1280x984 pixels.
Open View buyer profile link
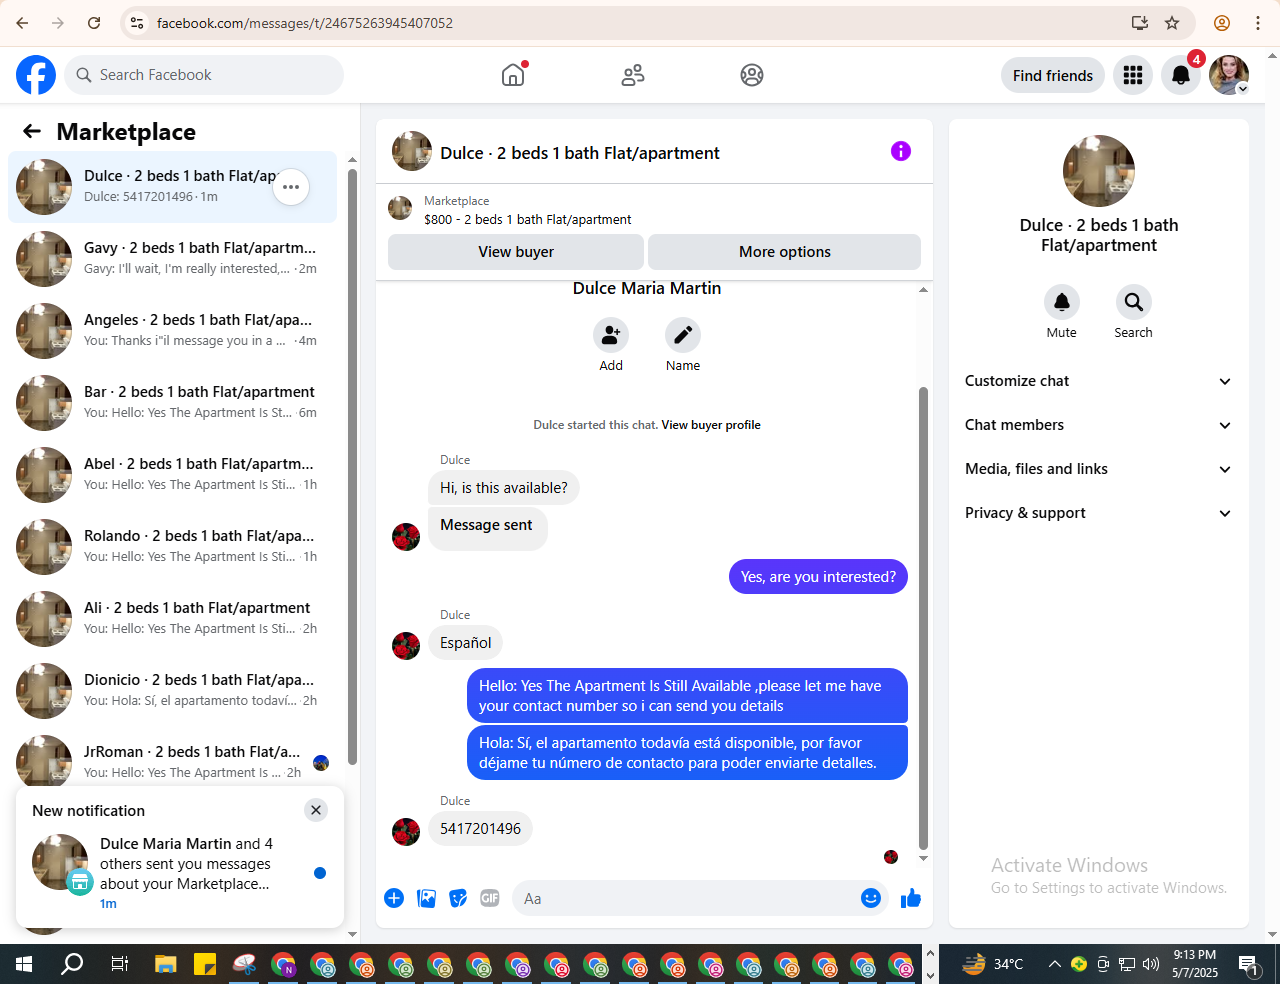point(711,425)
